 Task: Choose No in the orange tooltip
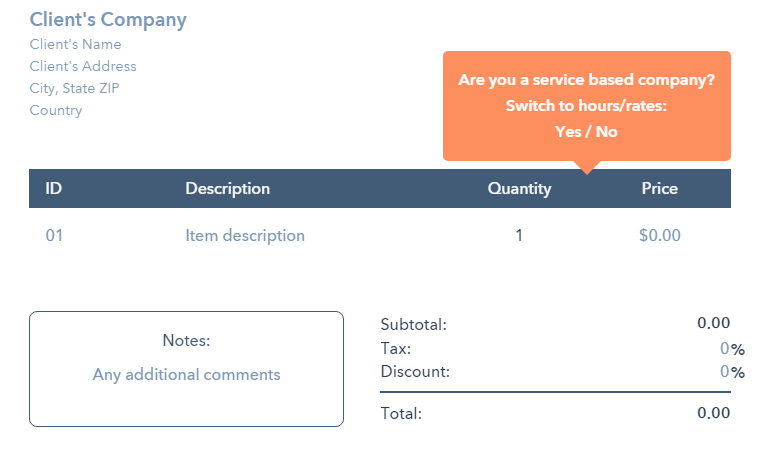606,132
